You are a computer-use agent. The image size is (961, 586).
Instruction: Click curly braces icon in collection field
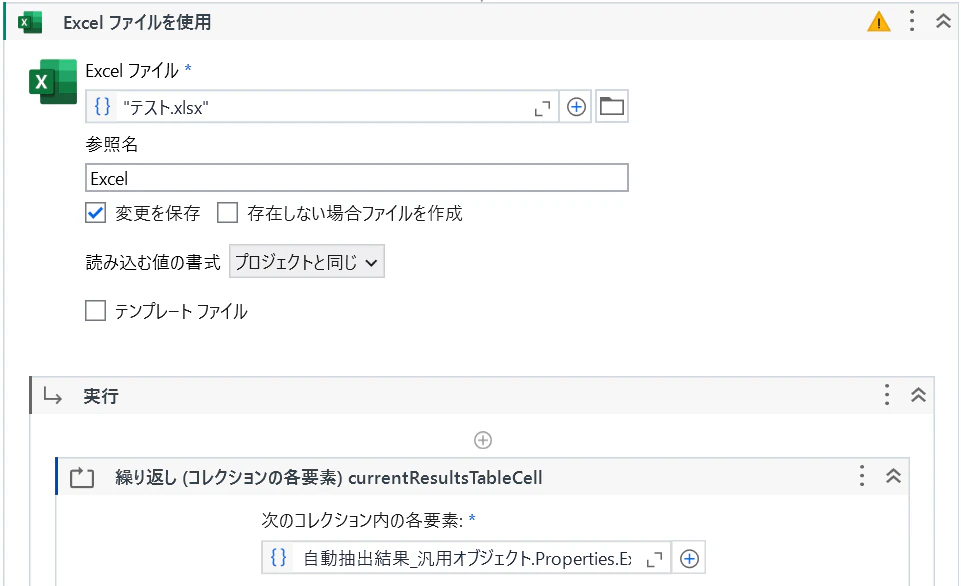coord(278,558)
